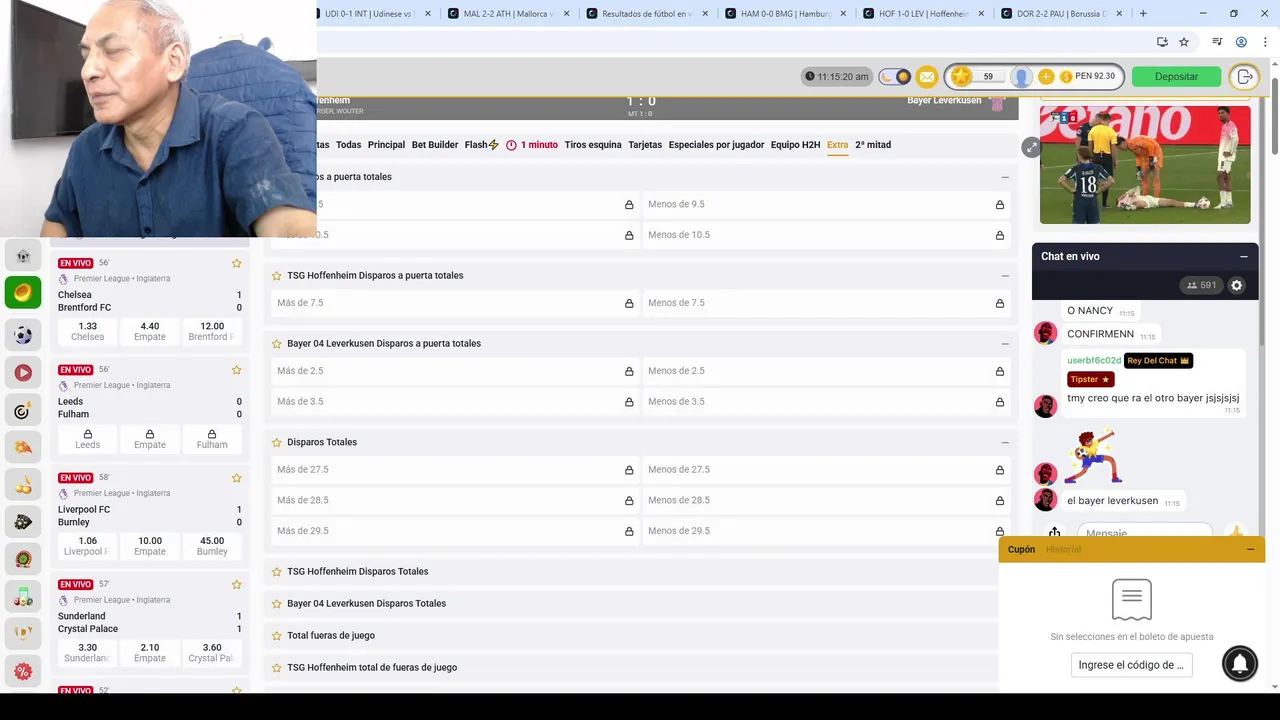1280x720 pixels.
Task: Click the notification bell icon
Action: click(x=1240, y=664)
